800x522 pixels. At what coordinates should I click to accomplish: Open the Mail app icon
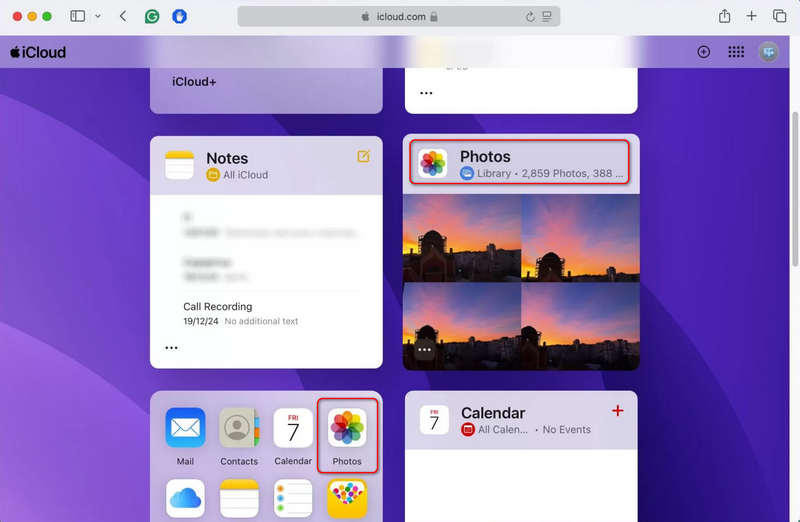(x=185, y=428)
